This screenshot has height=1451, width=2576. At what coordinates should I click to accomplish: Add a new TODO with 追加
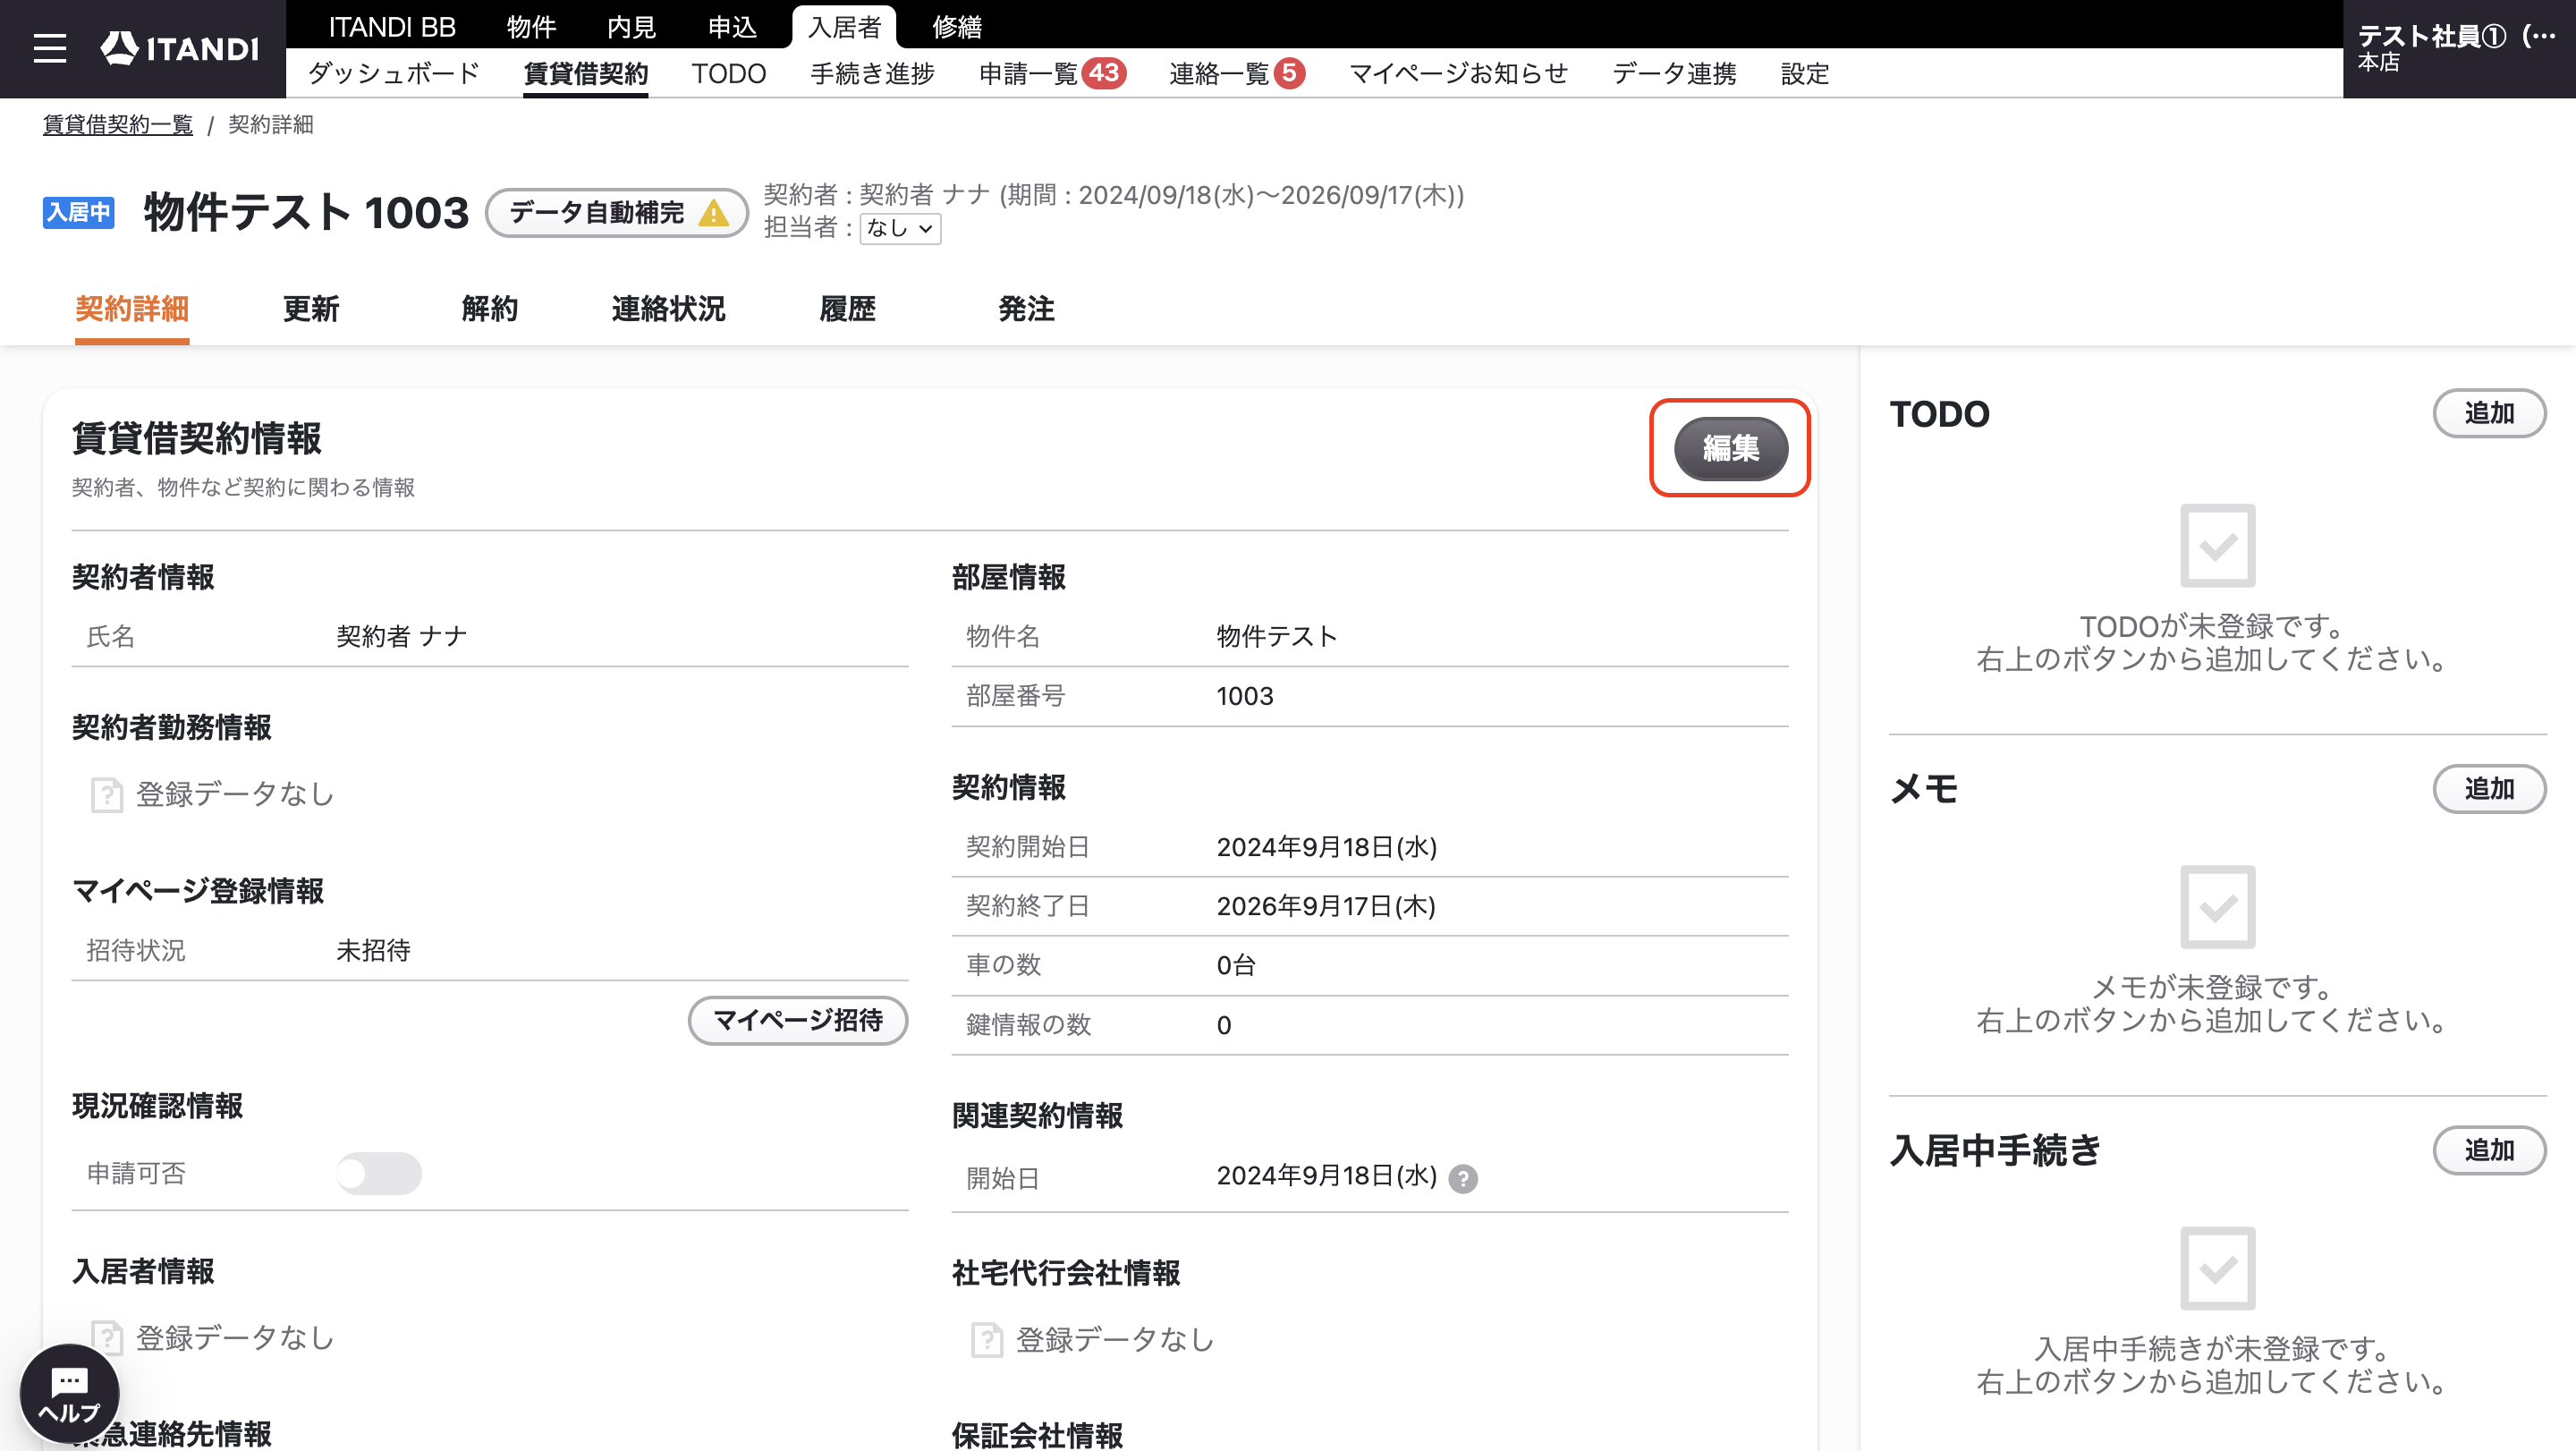pos(2488,413)
